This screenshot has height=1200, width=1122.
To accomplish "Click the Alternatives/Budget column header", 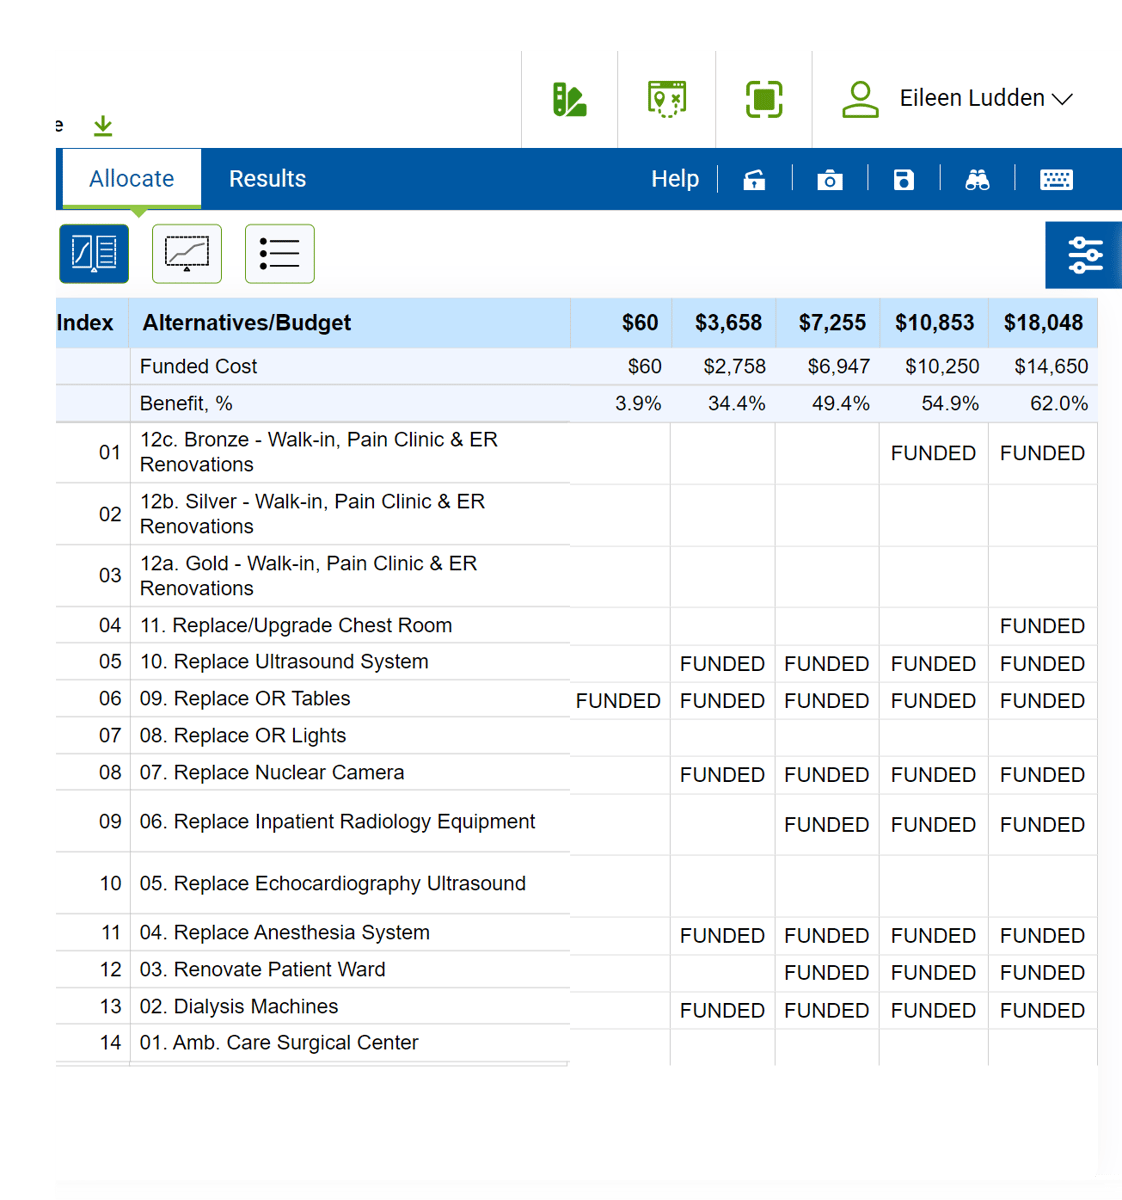I will (x=247, y=323).
